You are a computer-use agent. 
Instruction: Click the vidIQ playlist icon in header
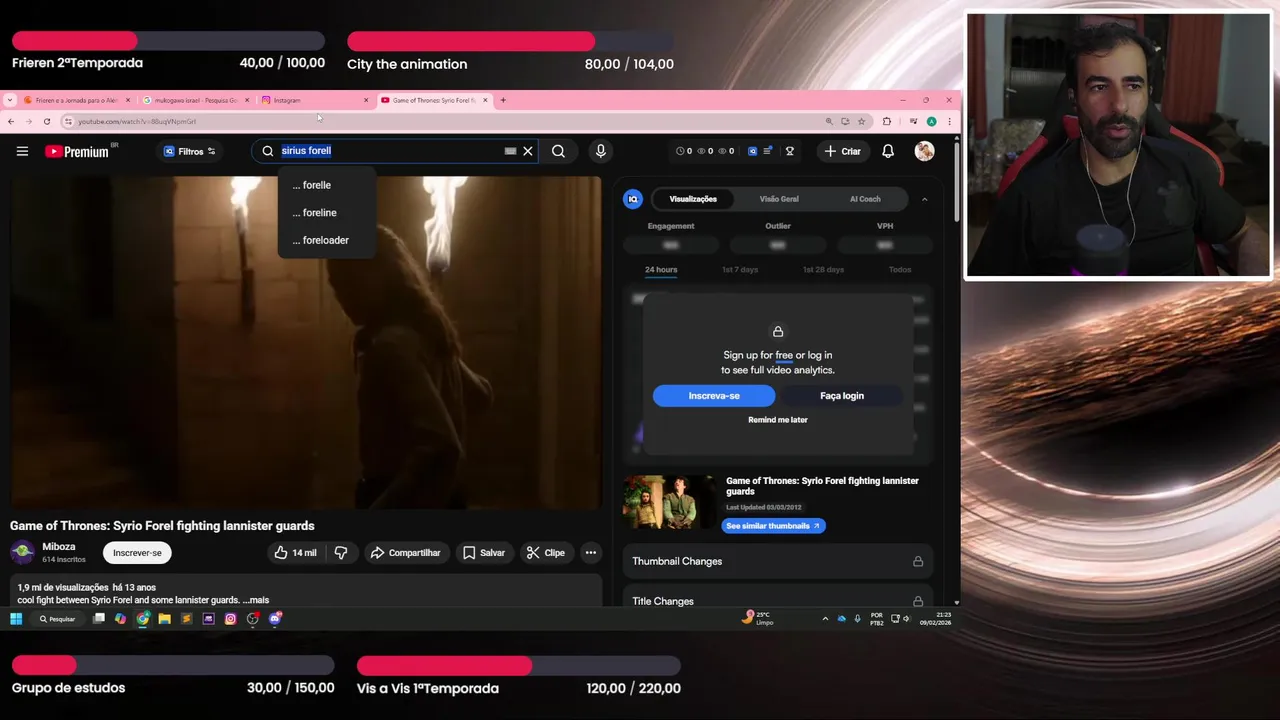coord(767,151)
